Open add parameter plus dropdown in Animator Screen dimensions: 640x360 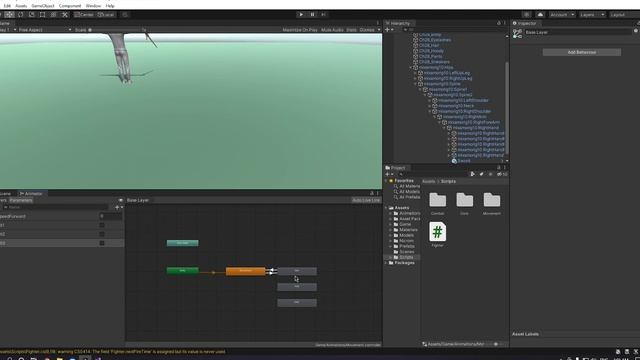coord(119,207)
